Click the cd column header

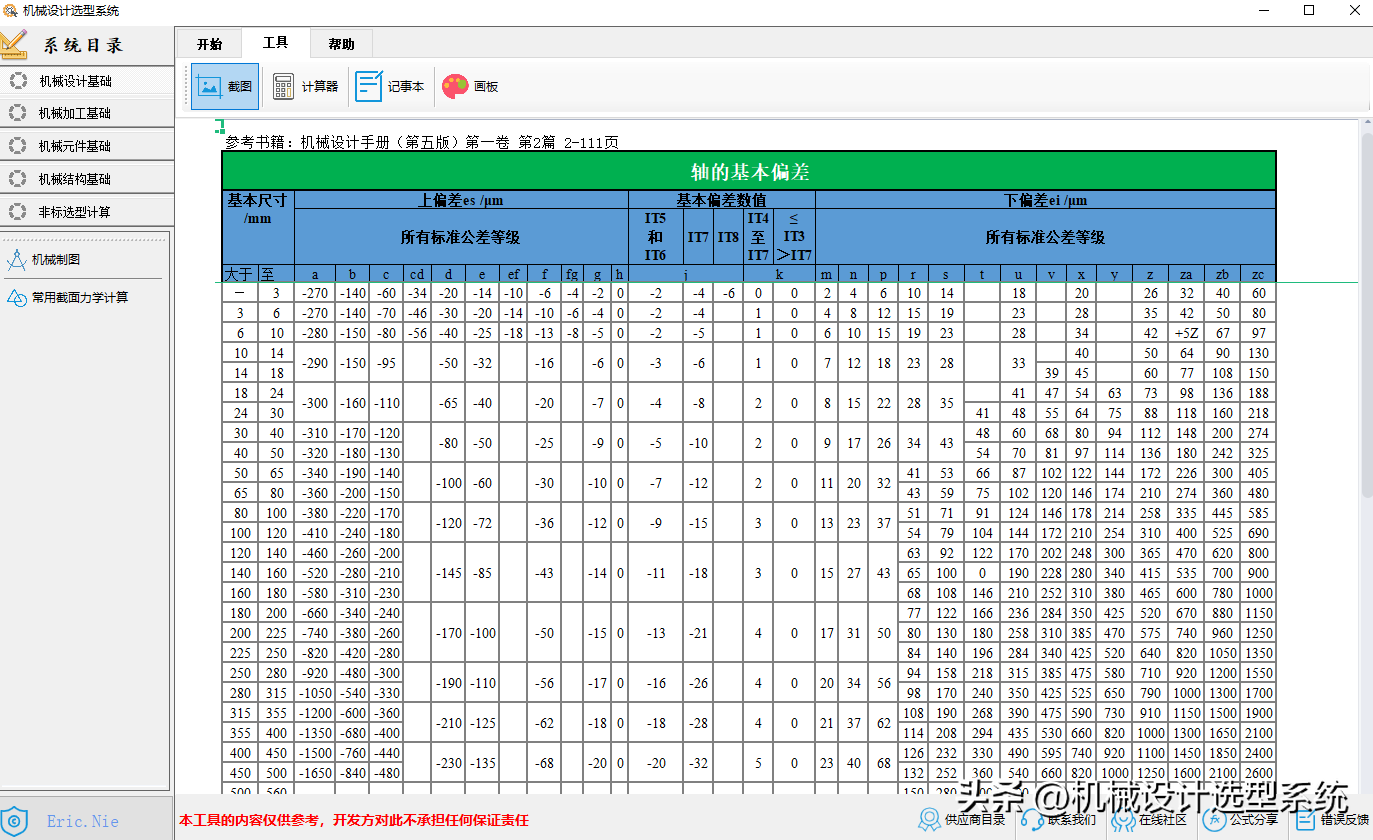pyautogui.click(x=417, y=274)
